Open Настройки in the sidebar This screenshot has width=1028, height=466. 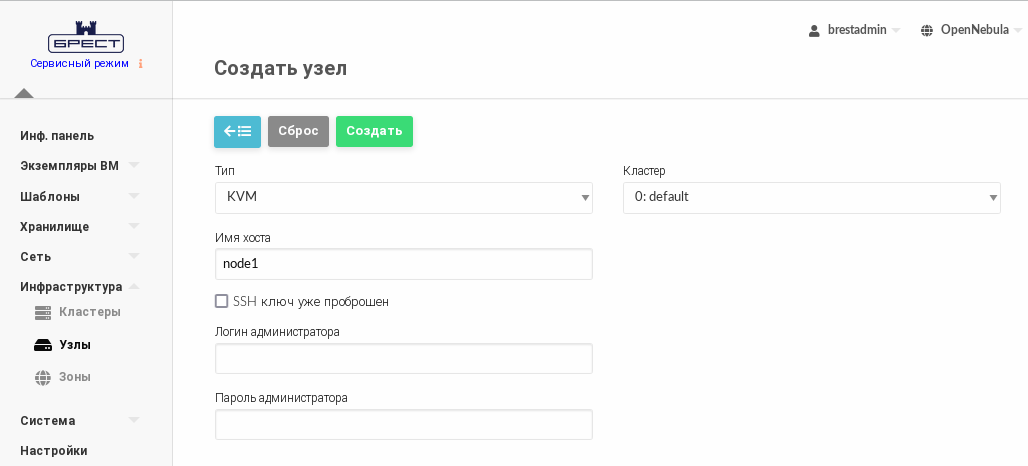(x=54, y=451)
